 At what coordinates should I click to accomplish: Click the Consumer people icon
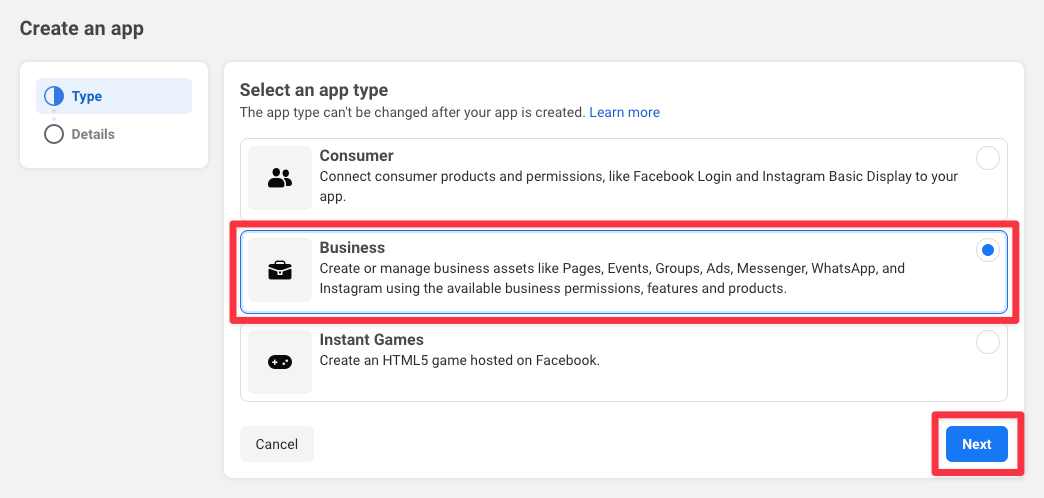(x=280, y=178)
